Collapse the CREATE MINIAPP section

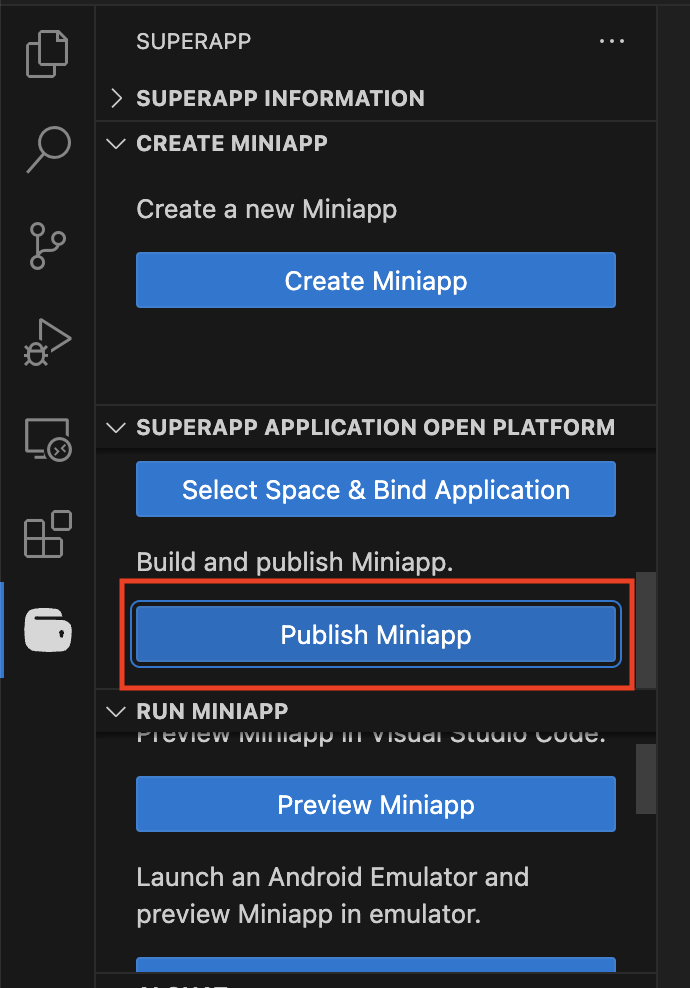[x=376, y=143]
